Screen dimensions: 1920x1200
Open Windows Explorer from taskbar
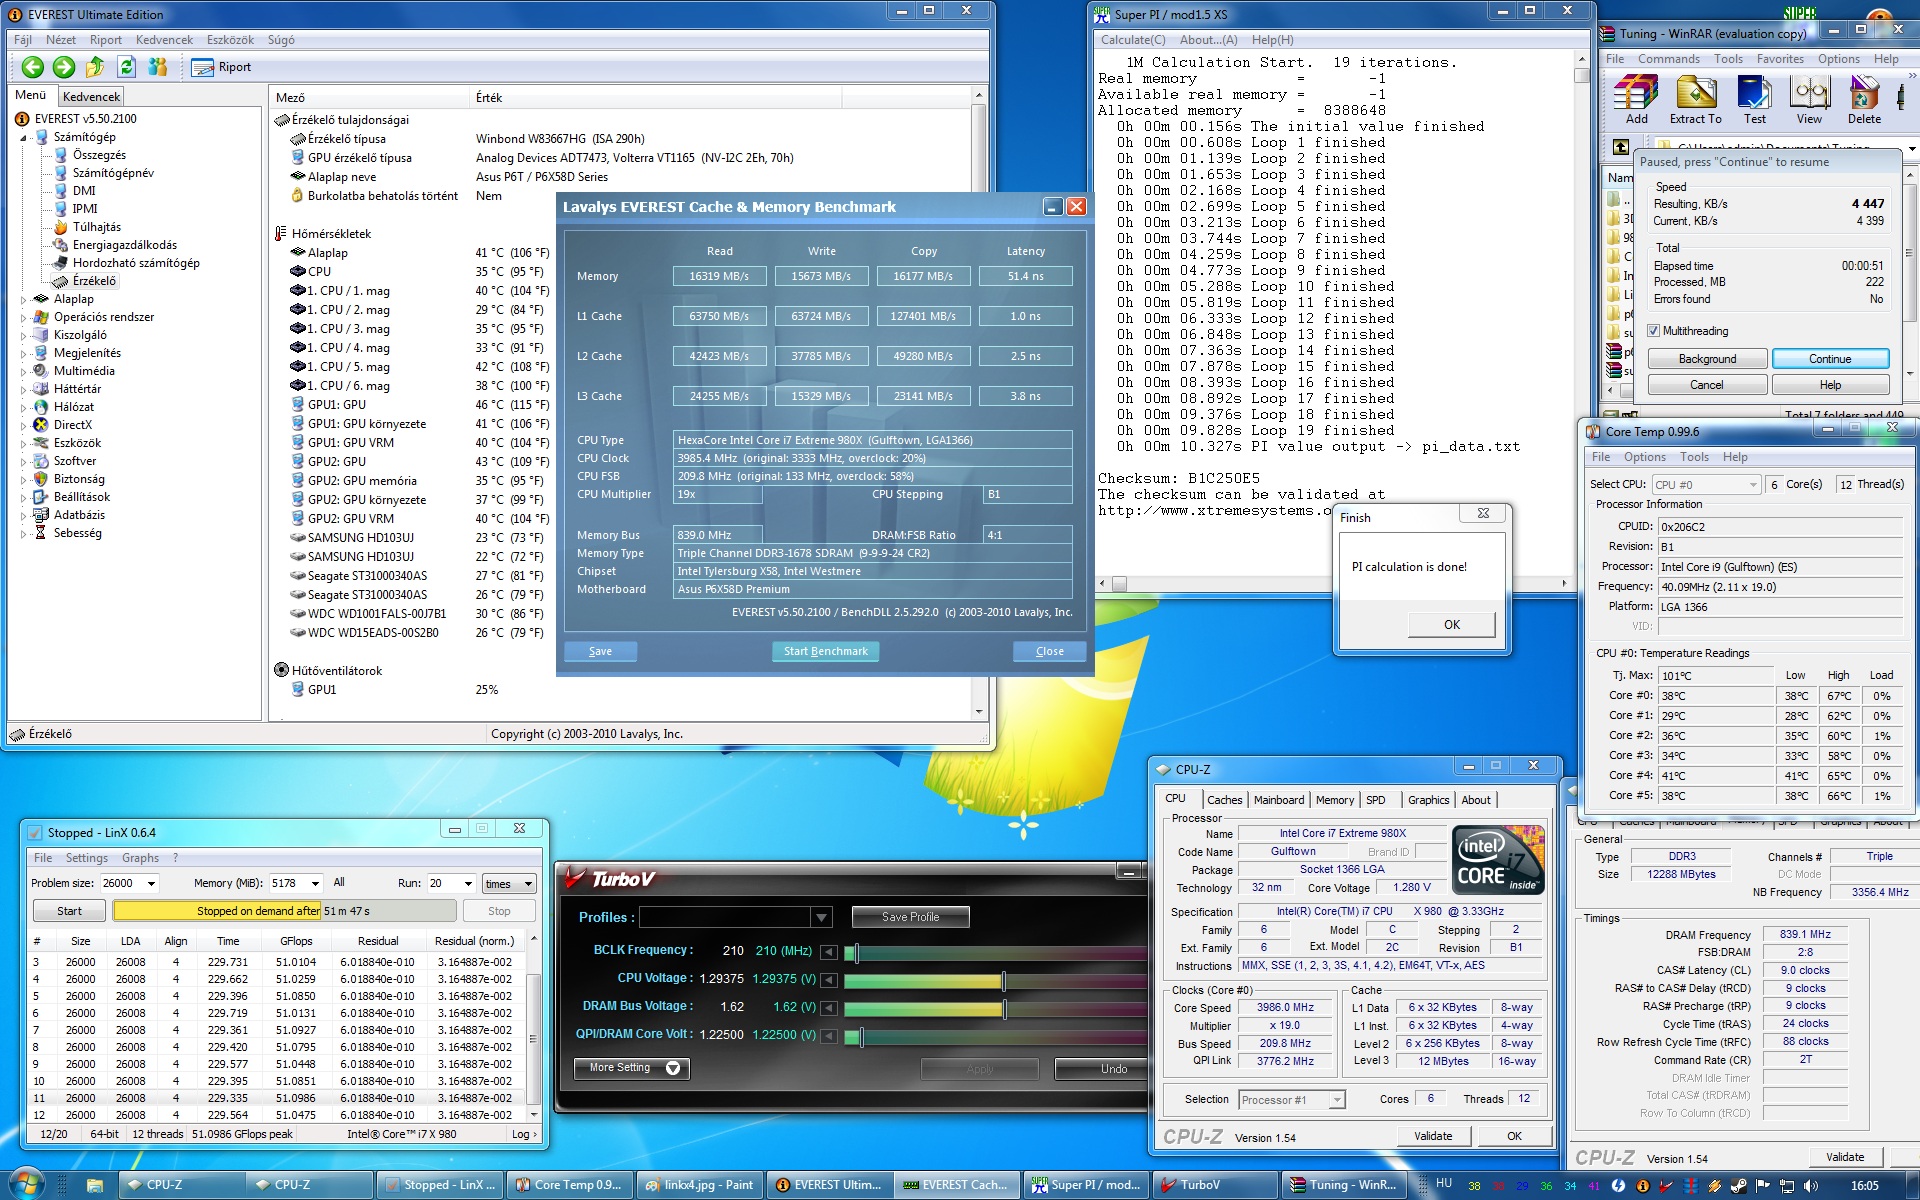click(94, 1185)
